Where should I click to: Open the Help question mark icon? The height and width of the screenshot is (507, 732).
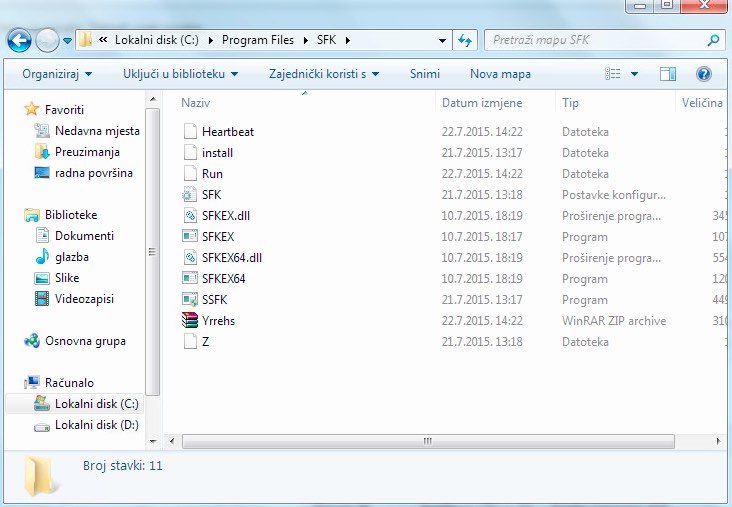[703, 74]
